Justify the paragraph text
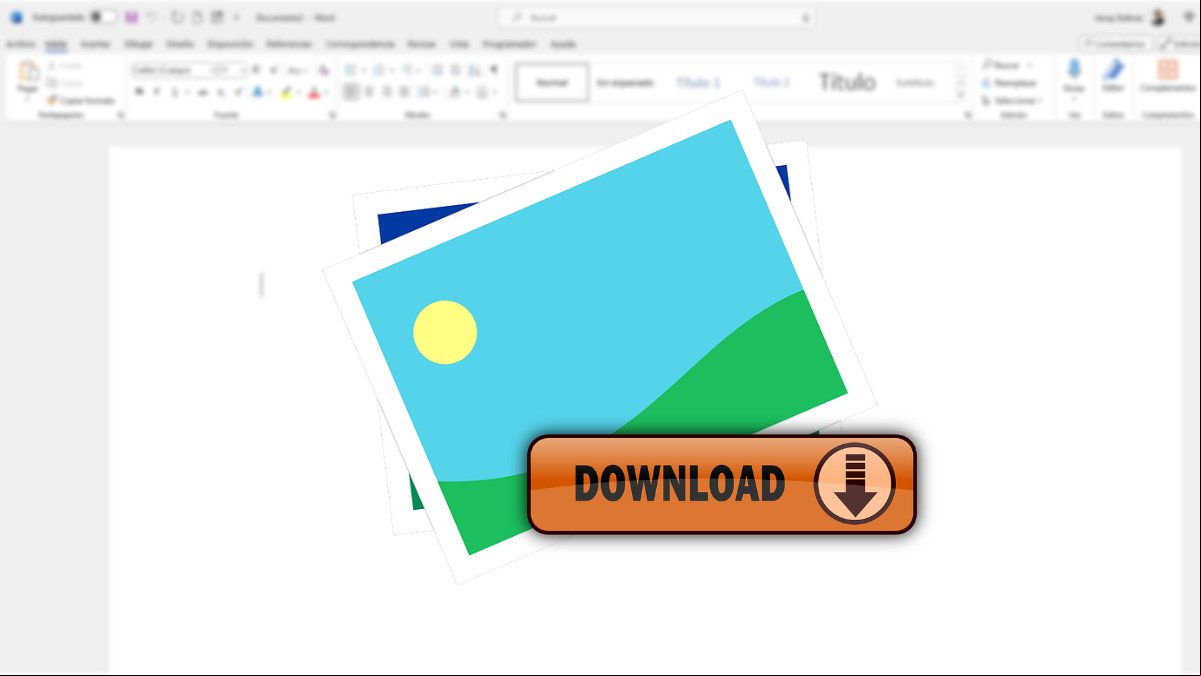This screenshot has height=676, width=1201. (404, 92)
